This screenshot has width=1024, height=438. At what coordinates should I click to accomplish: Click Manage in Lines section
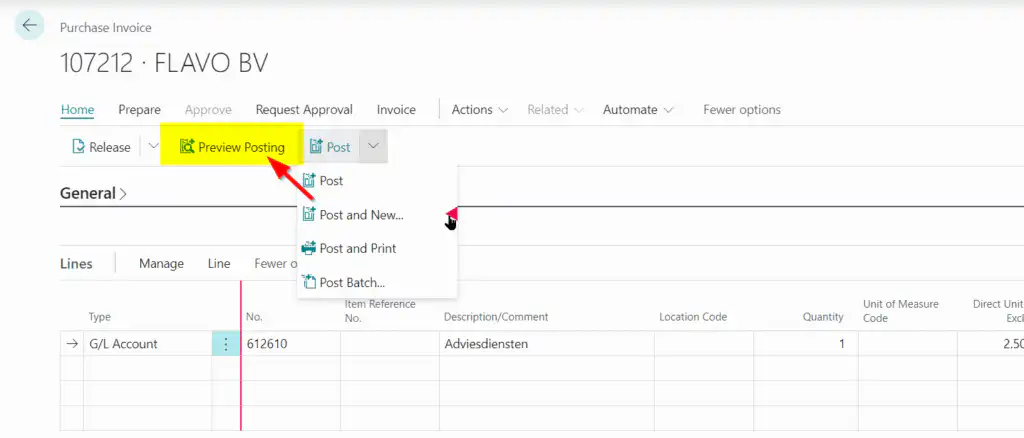(x=161, y=264)
